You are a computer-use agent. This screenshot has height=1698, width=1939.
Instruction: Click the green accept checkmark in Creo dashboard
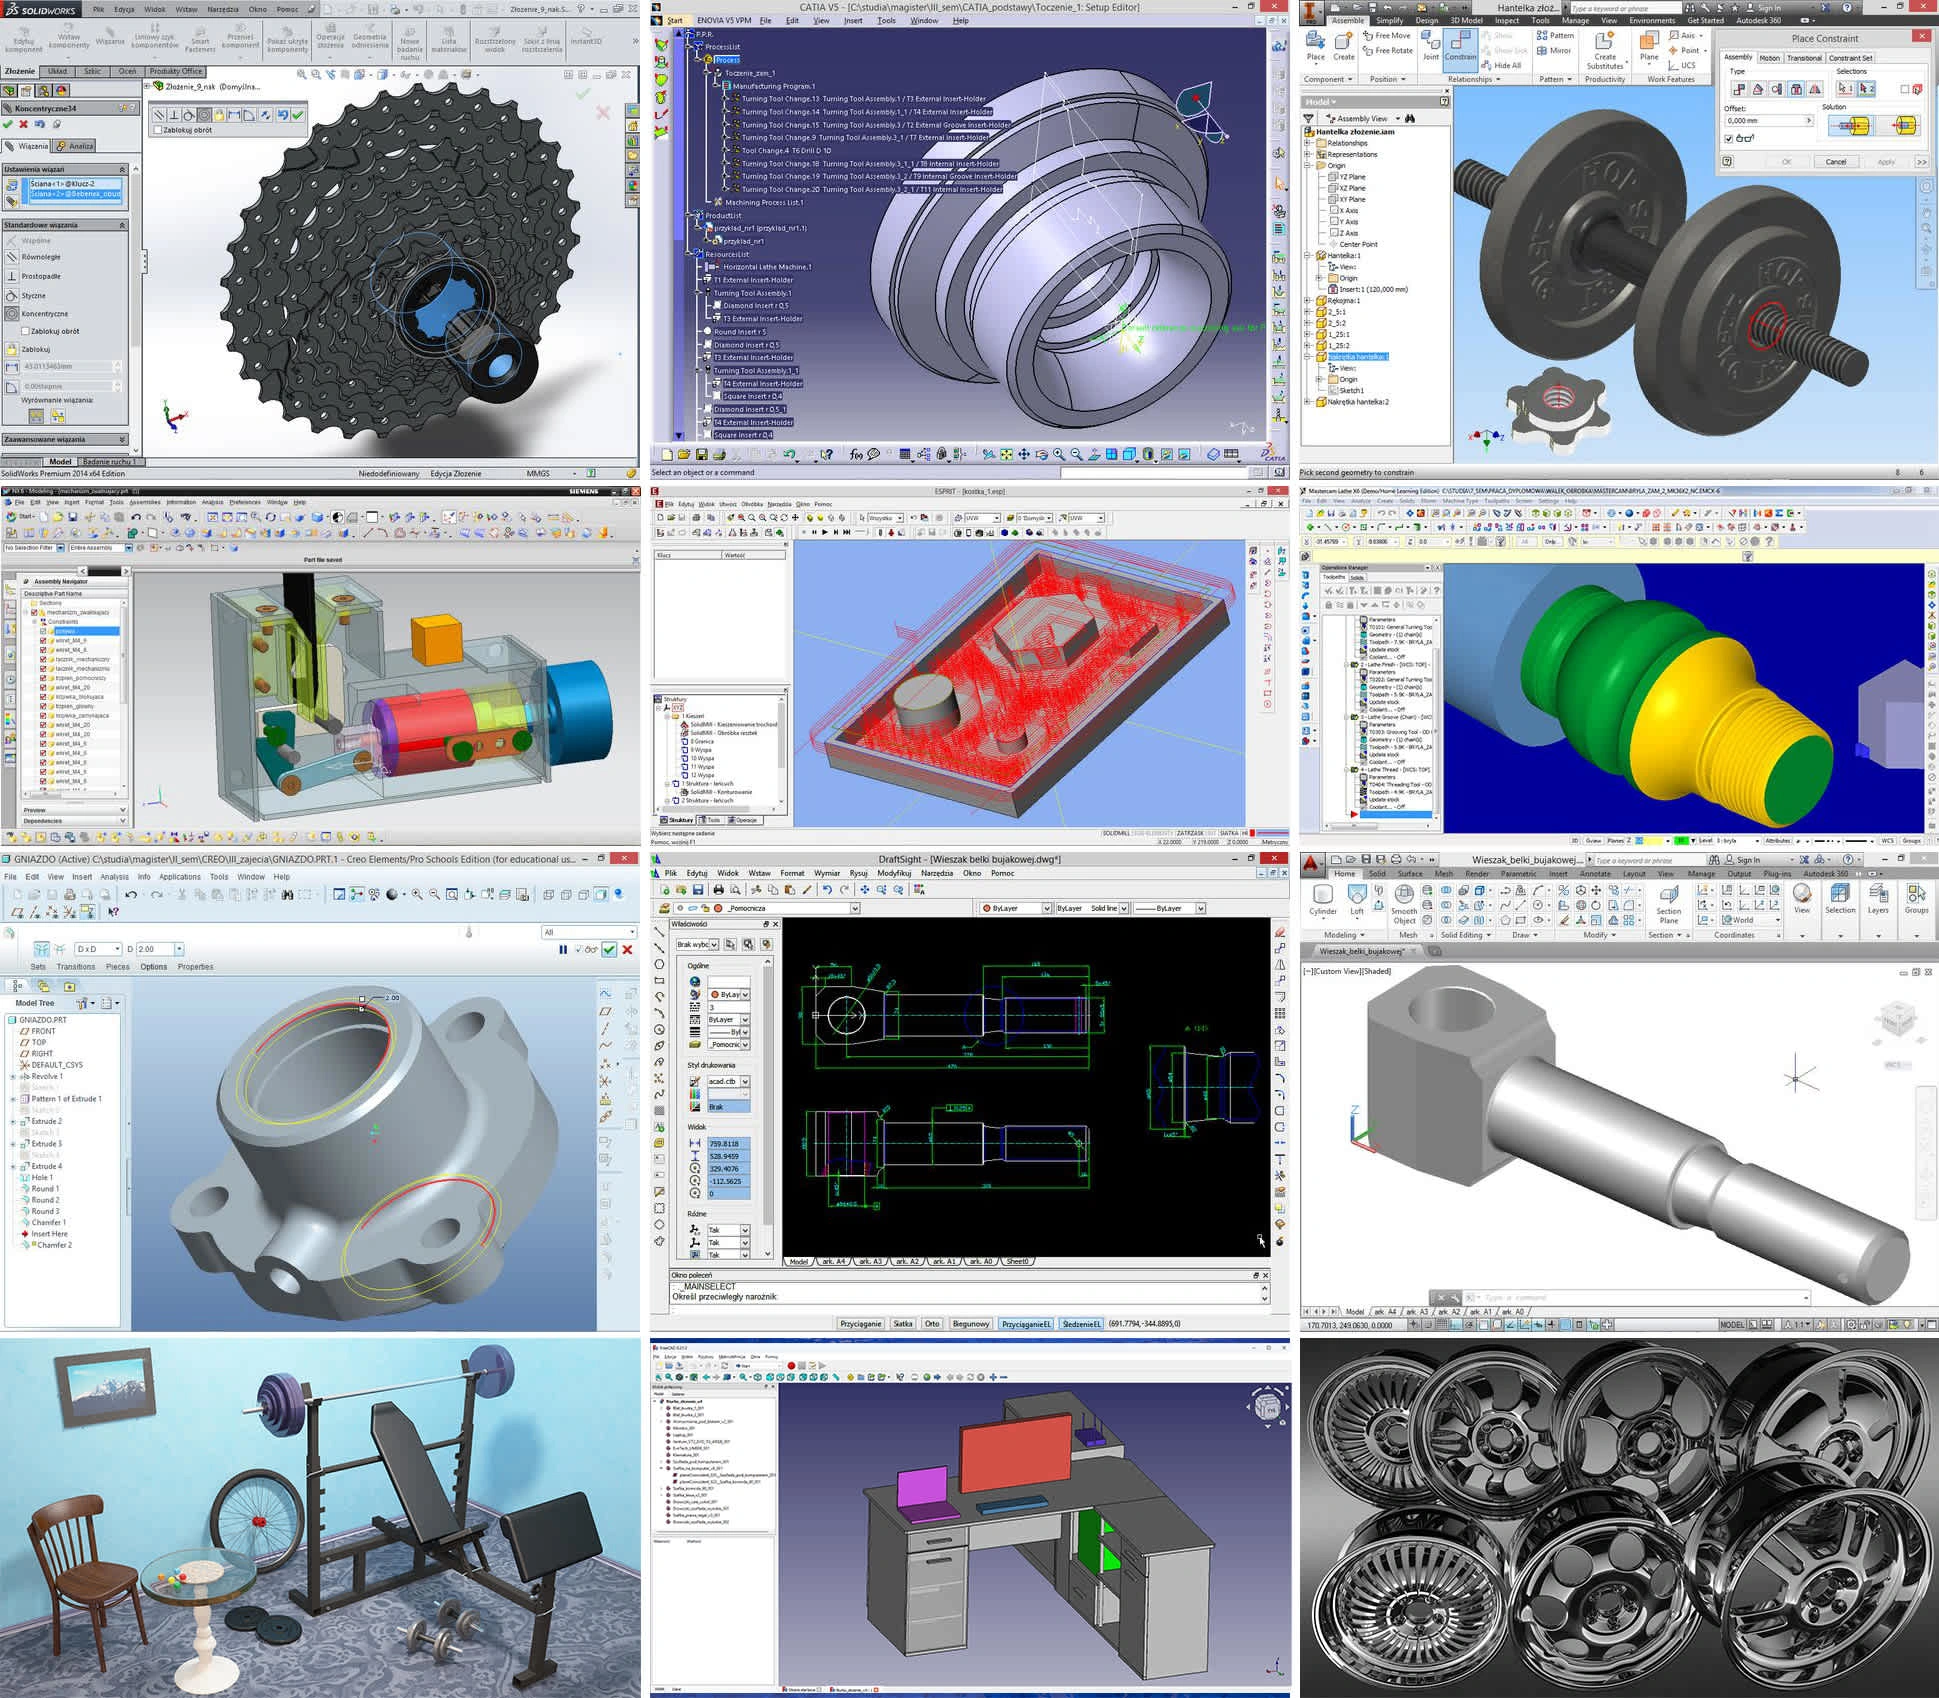(609, 949)
